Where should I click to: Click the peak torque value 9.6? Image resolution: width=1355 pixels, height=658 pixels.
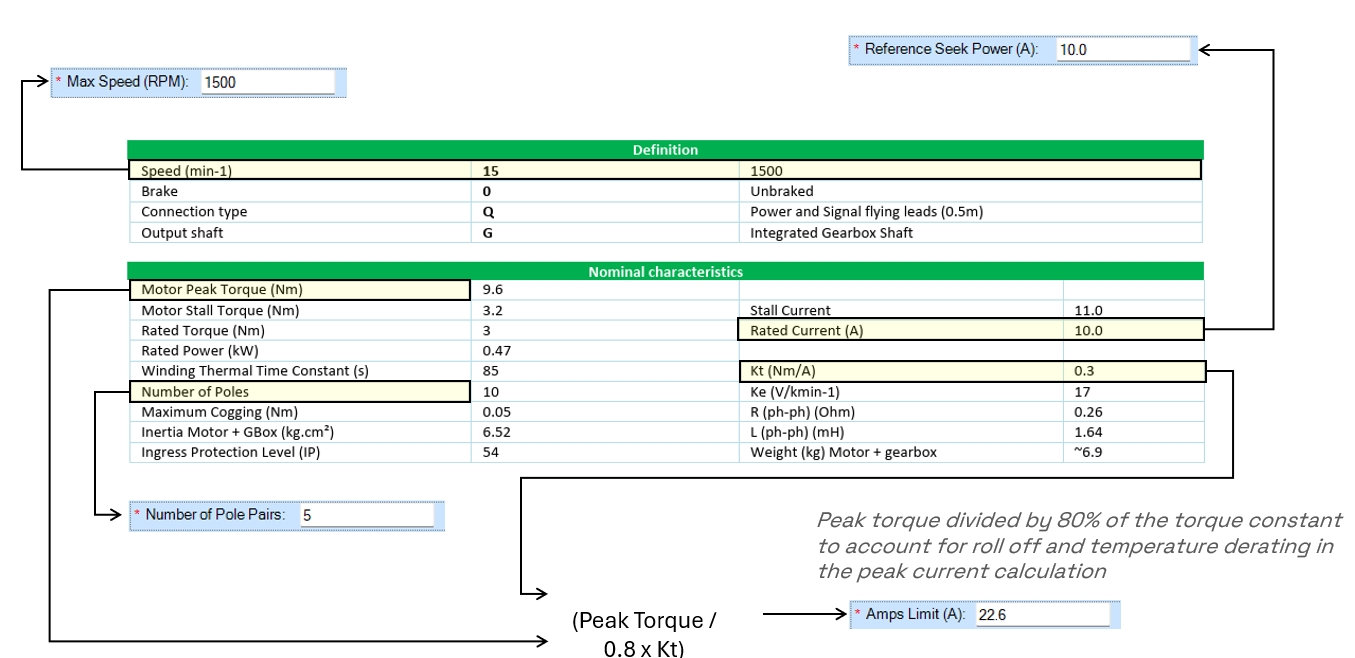[x=492, y=290]
